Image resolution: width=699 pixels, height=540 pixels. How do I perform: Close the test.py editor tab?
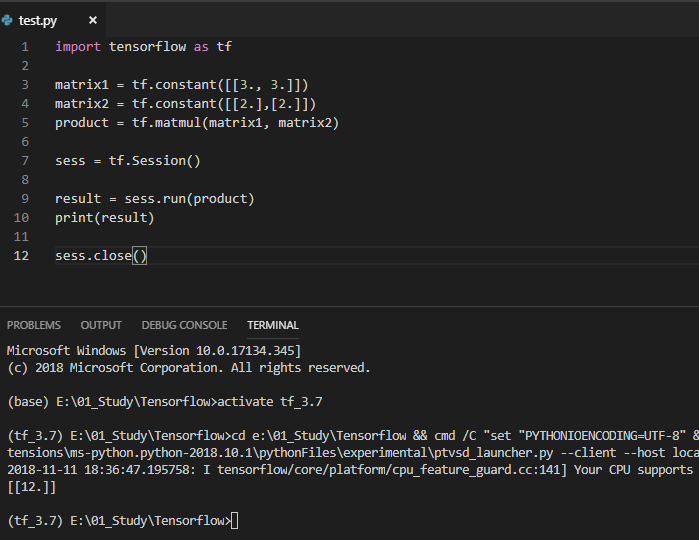pyautogui.click(x=93, y=20)
